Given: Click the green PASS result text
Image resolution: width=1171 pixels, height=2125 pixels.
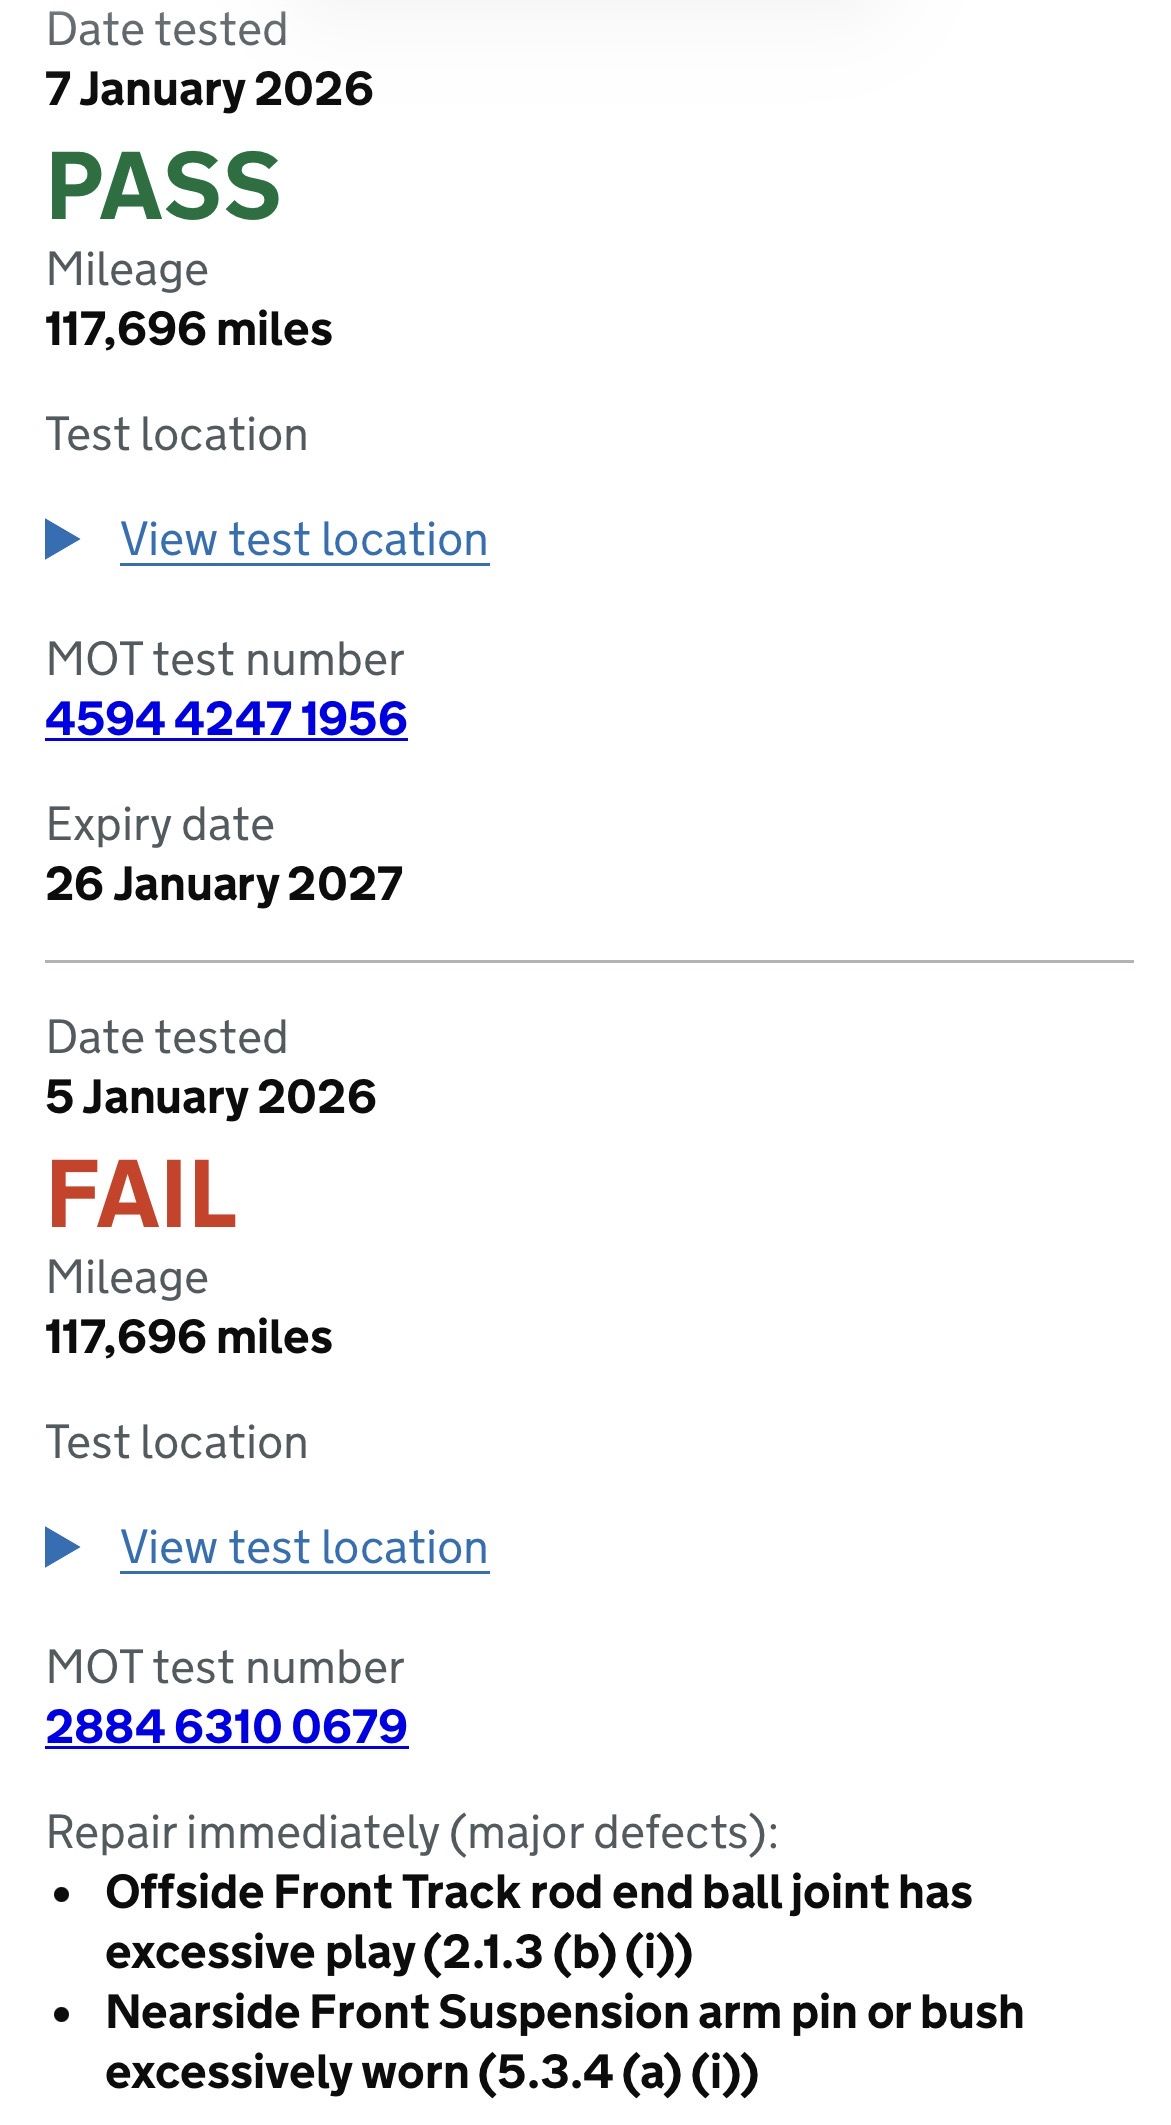Looking at the screenshot, I should [x=164, y=187].
